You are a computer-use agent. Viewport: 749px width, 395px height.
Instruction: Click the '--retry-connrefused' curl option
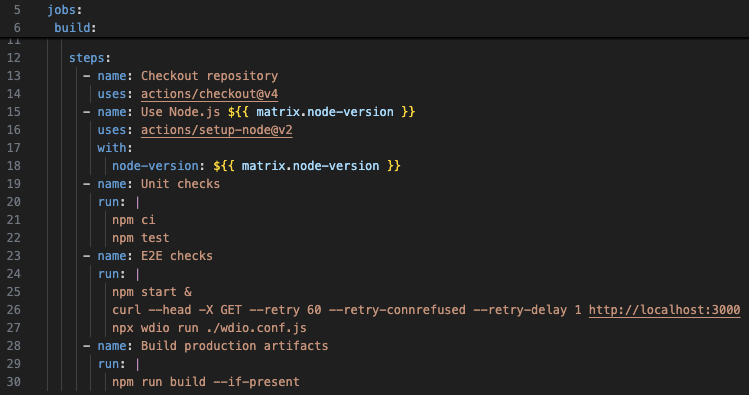tap(397, 310)
